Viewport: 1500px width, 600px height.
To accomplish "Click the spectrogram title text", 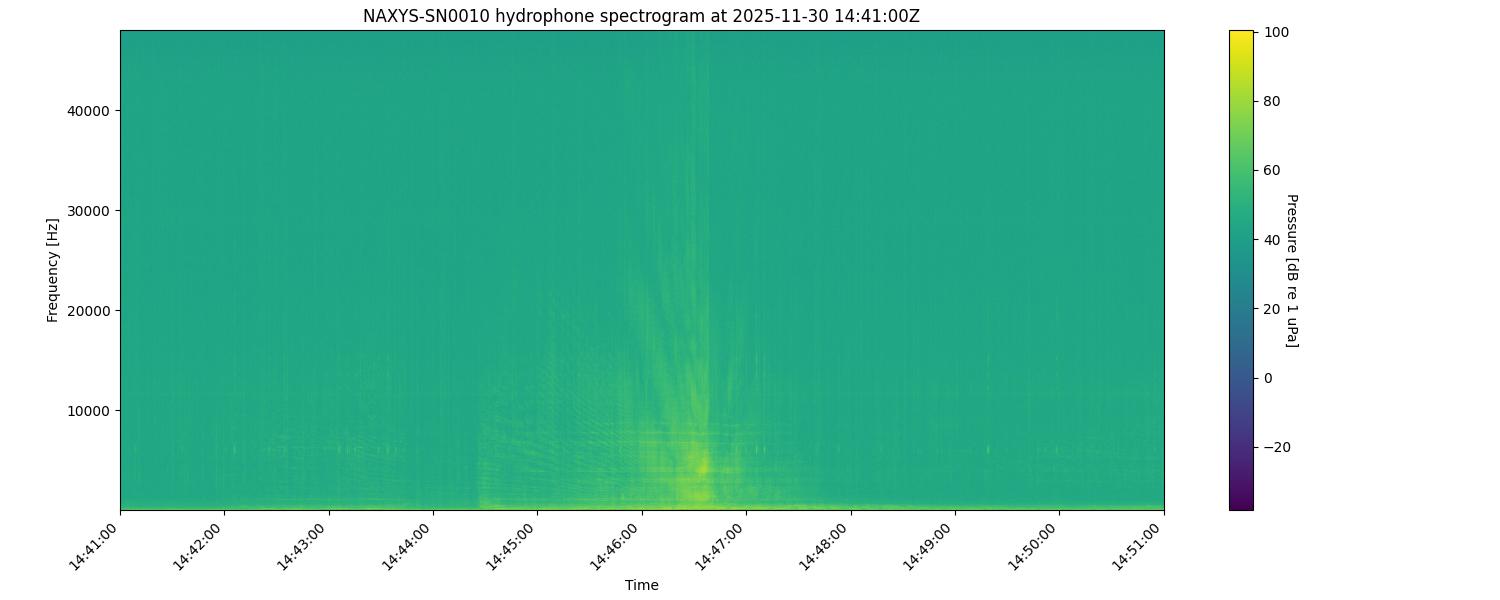I will [641, 16].
